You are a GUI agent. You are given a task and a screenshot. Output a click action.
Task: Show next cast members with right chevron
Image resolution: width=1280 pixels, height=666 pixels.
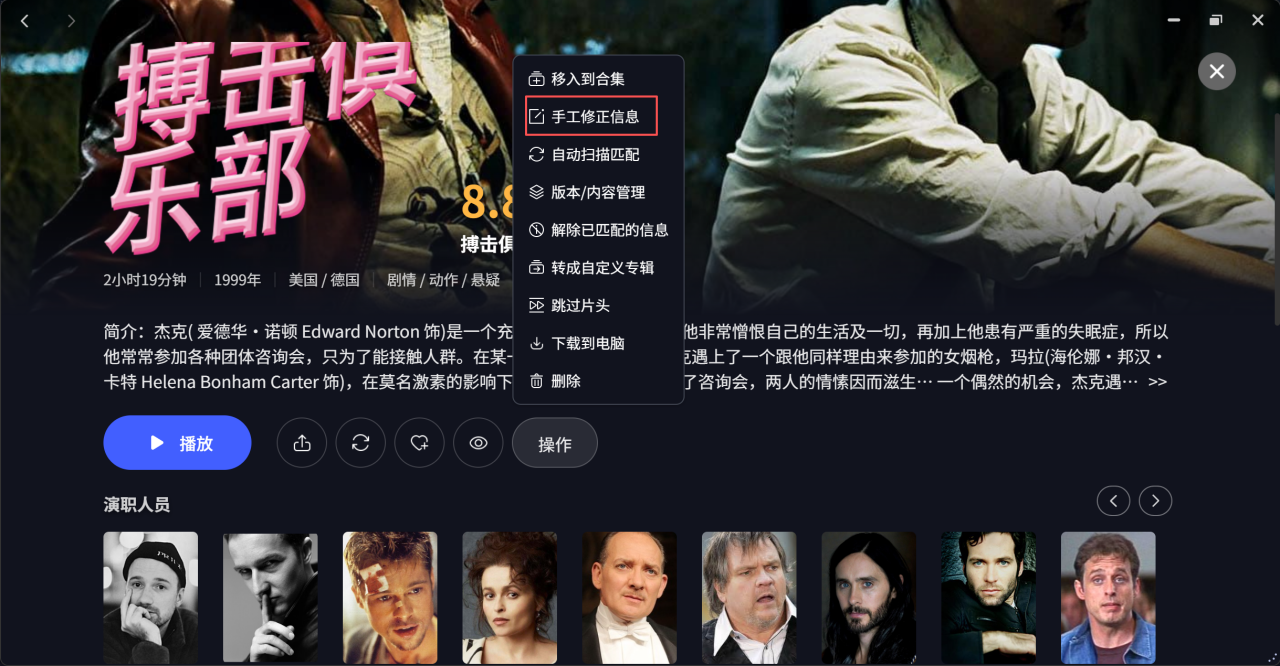click(x=1156, y=501)
